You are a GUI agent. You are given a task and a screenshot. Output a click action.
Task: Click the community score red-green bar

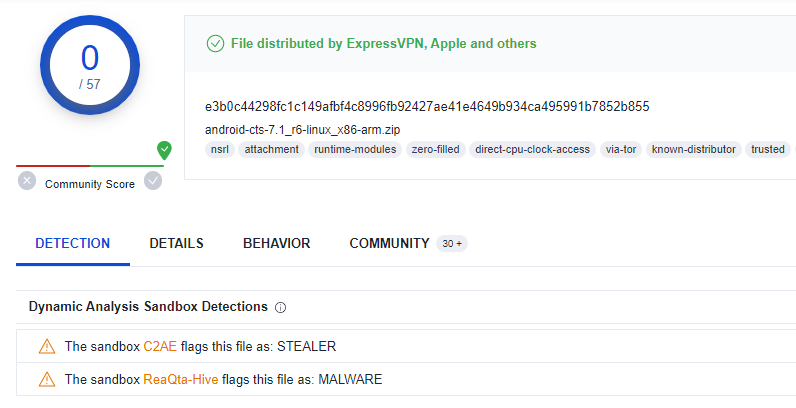tap(90, 165)
